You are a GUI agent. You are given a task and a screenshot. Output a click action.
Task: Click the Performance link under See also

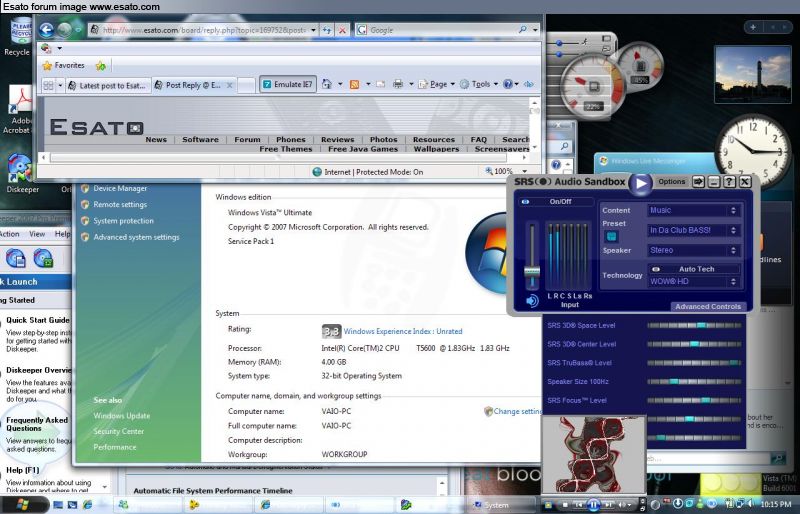click(115, 447)
